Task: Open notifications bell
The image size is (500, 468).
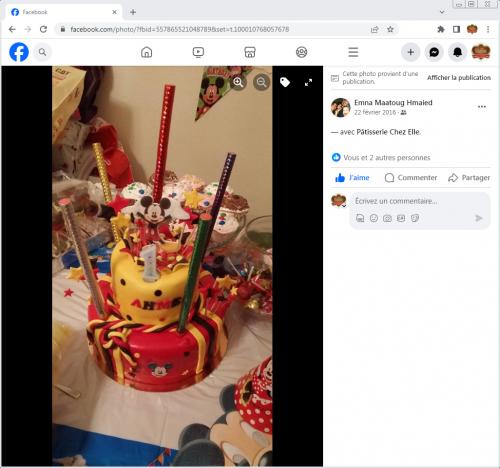Action: [457, 52]
